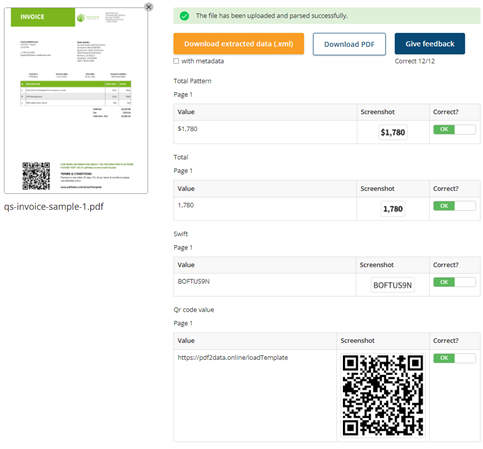Click the BOFTUS9N screenshot snippet
This screenshot has height=449, width=483.
click(x=393, y=285)
